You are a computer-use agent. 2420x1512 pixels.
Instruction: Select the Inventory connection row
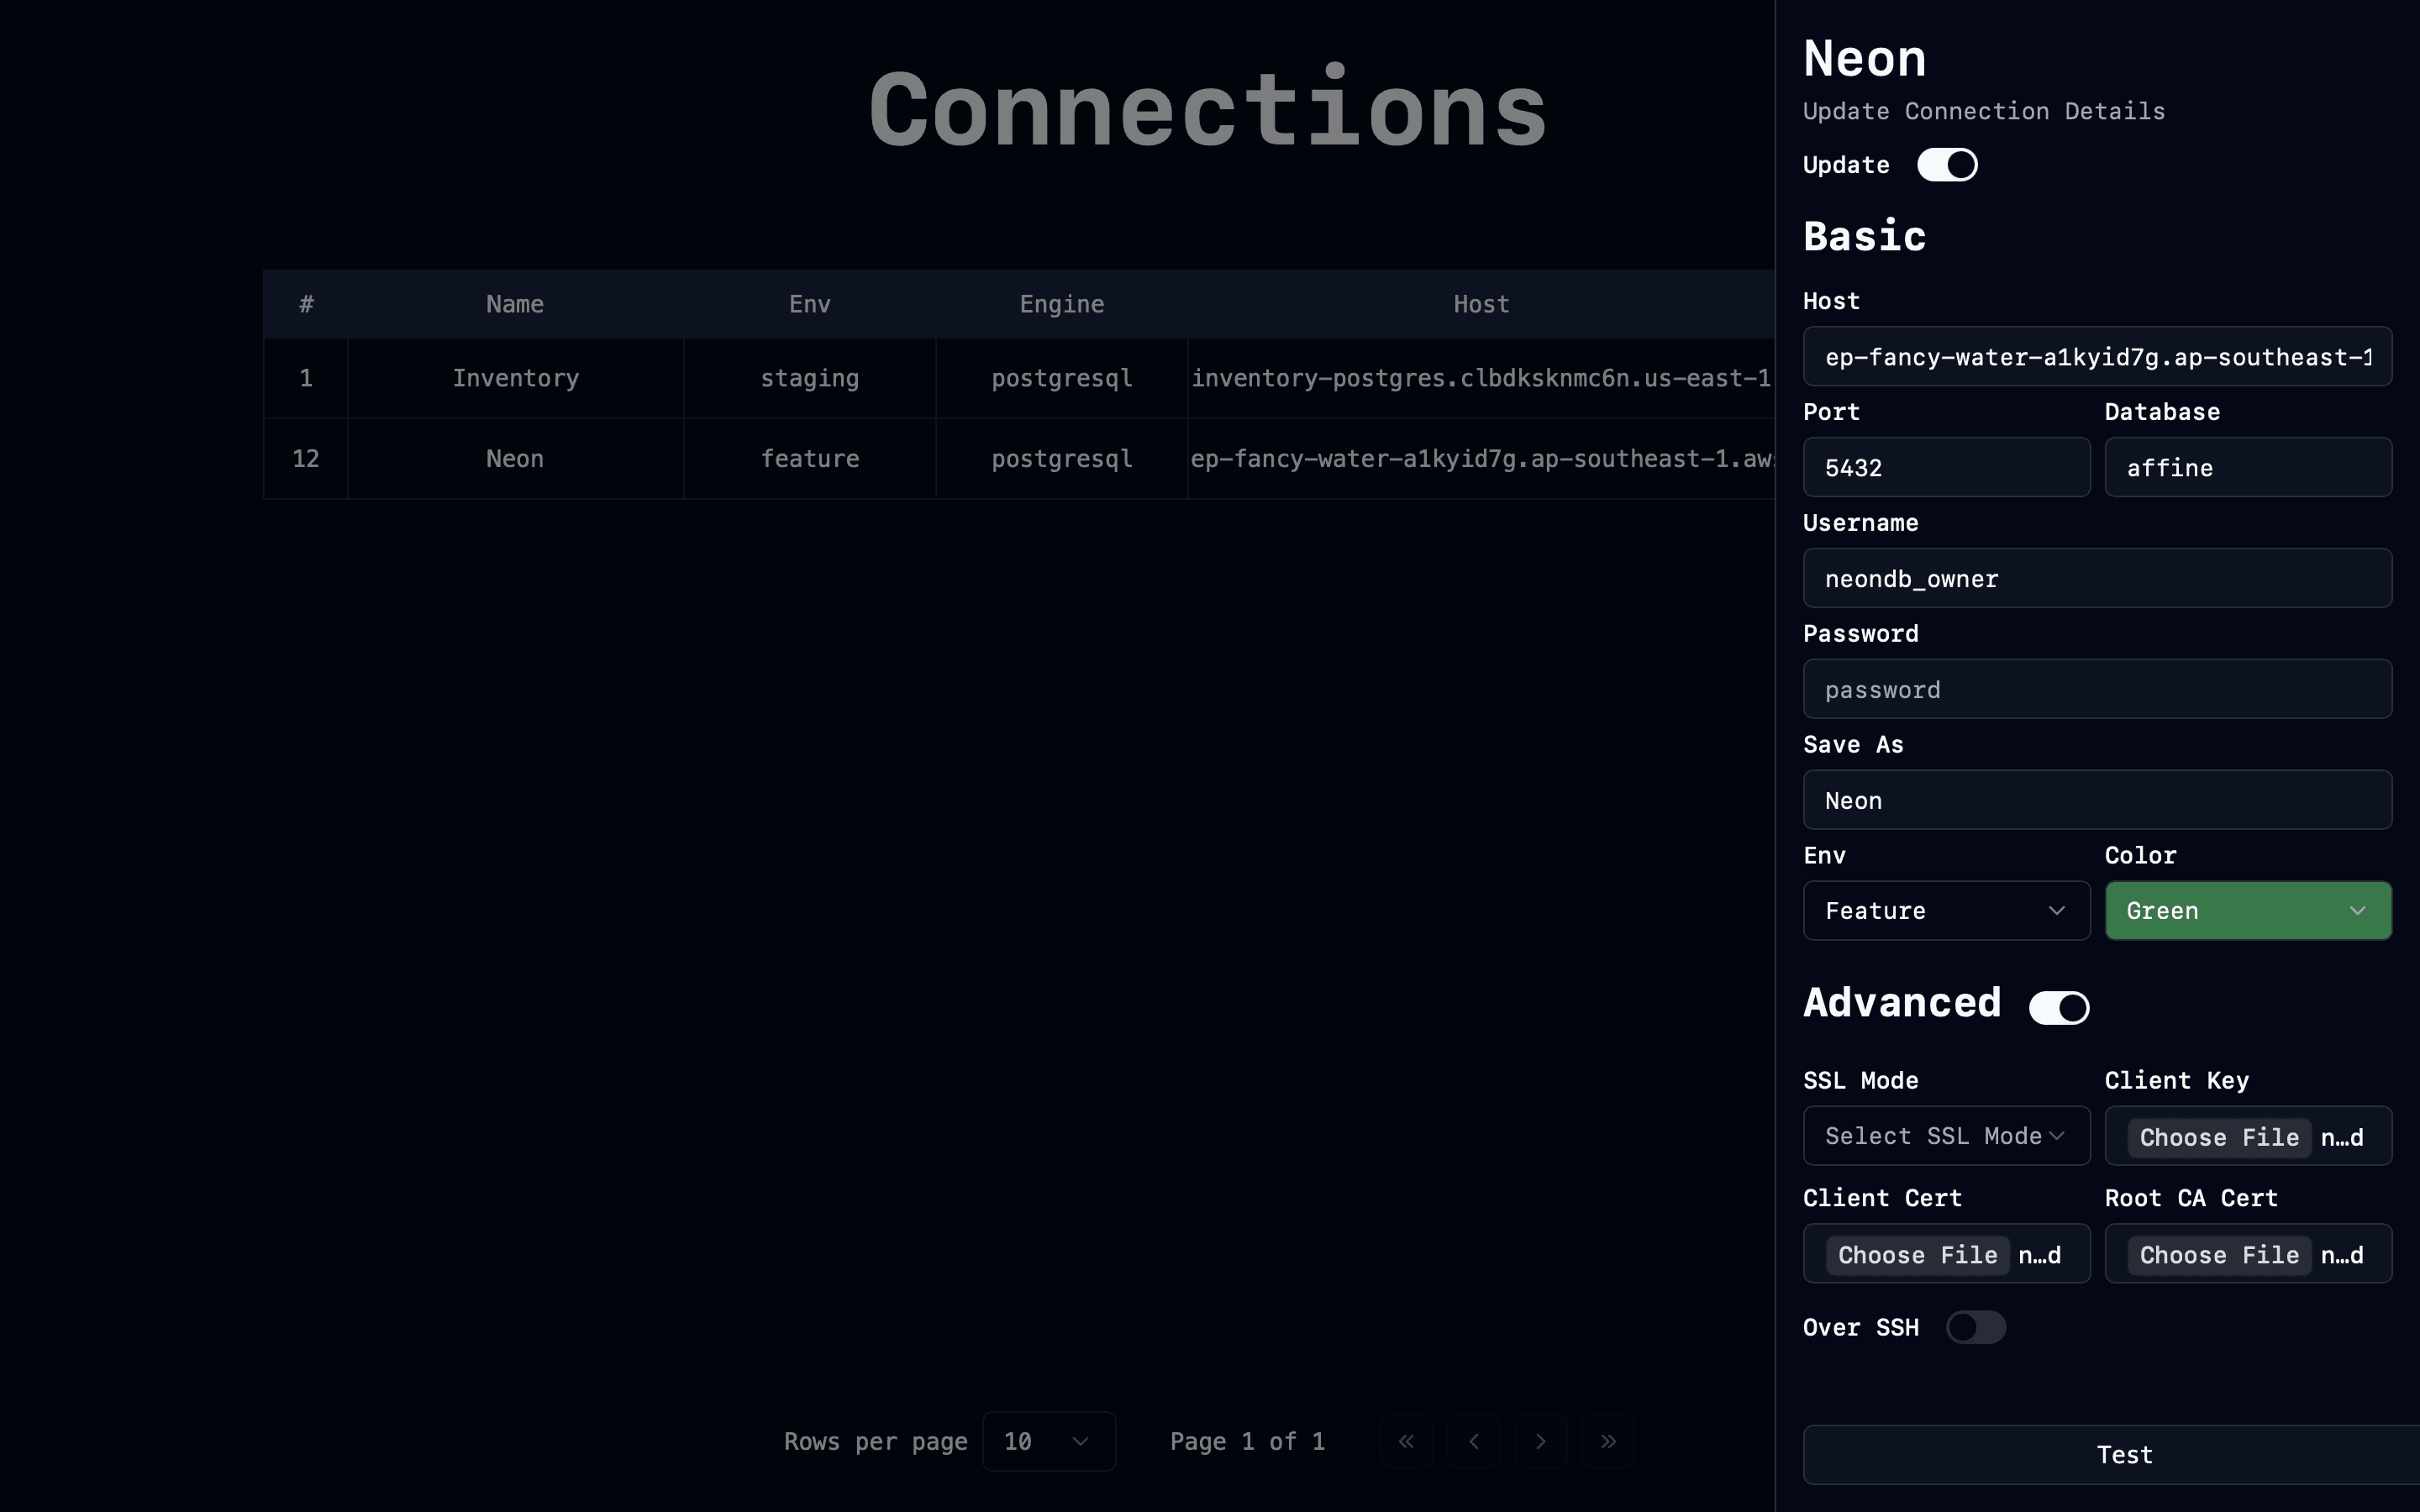click(x=515, y=378)
